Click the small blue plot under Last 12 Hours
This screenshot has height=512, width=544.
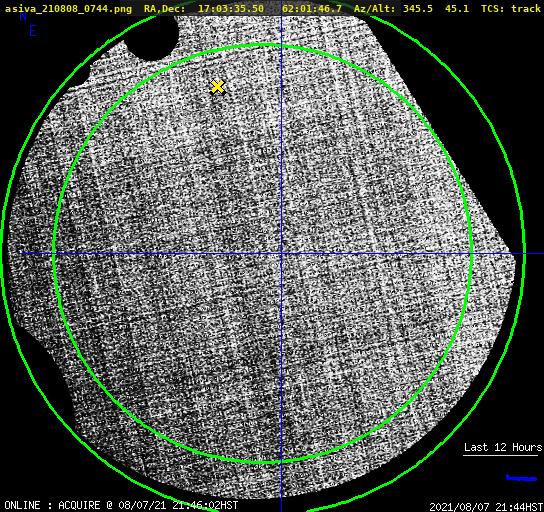tap(521, 478)
